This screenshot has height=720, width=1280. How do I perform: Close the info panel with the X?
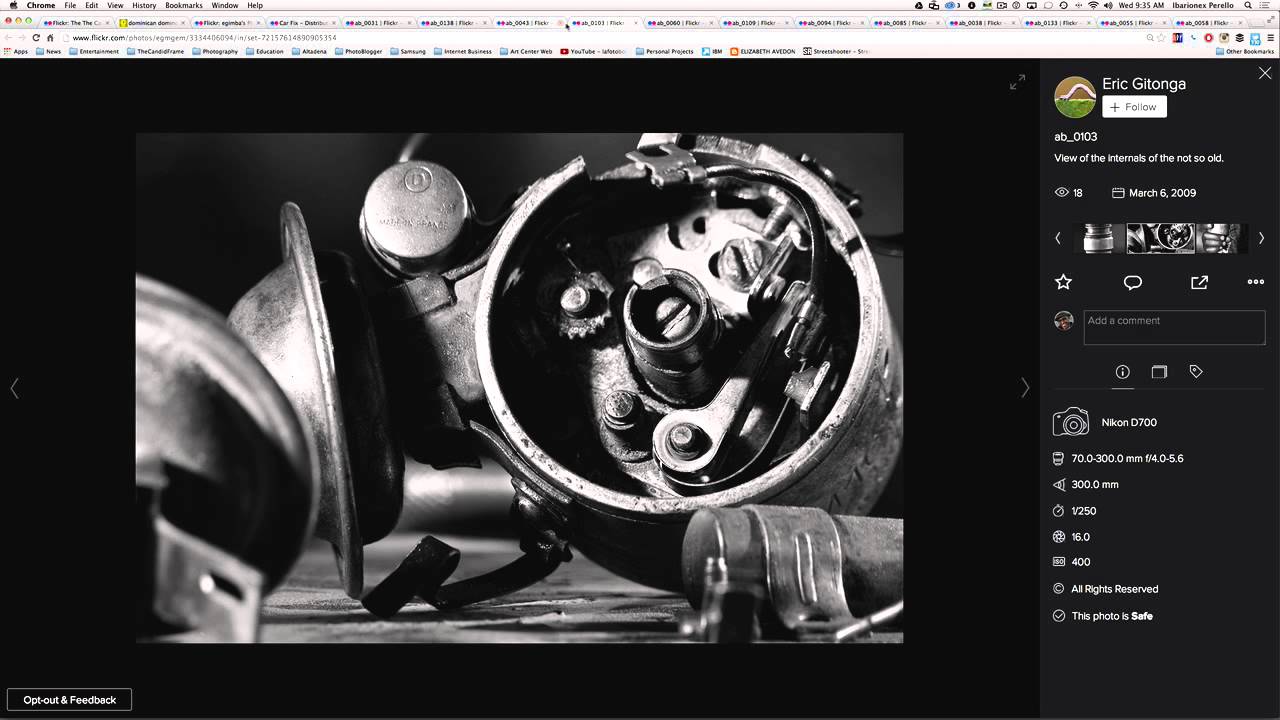point(1265,73)
